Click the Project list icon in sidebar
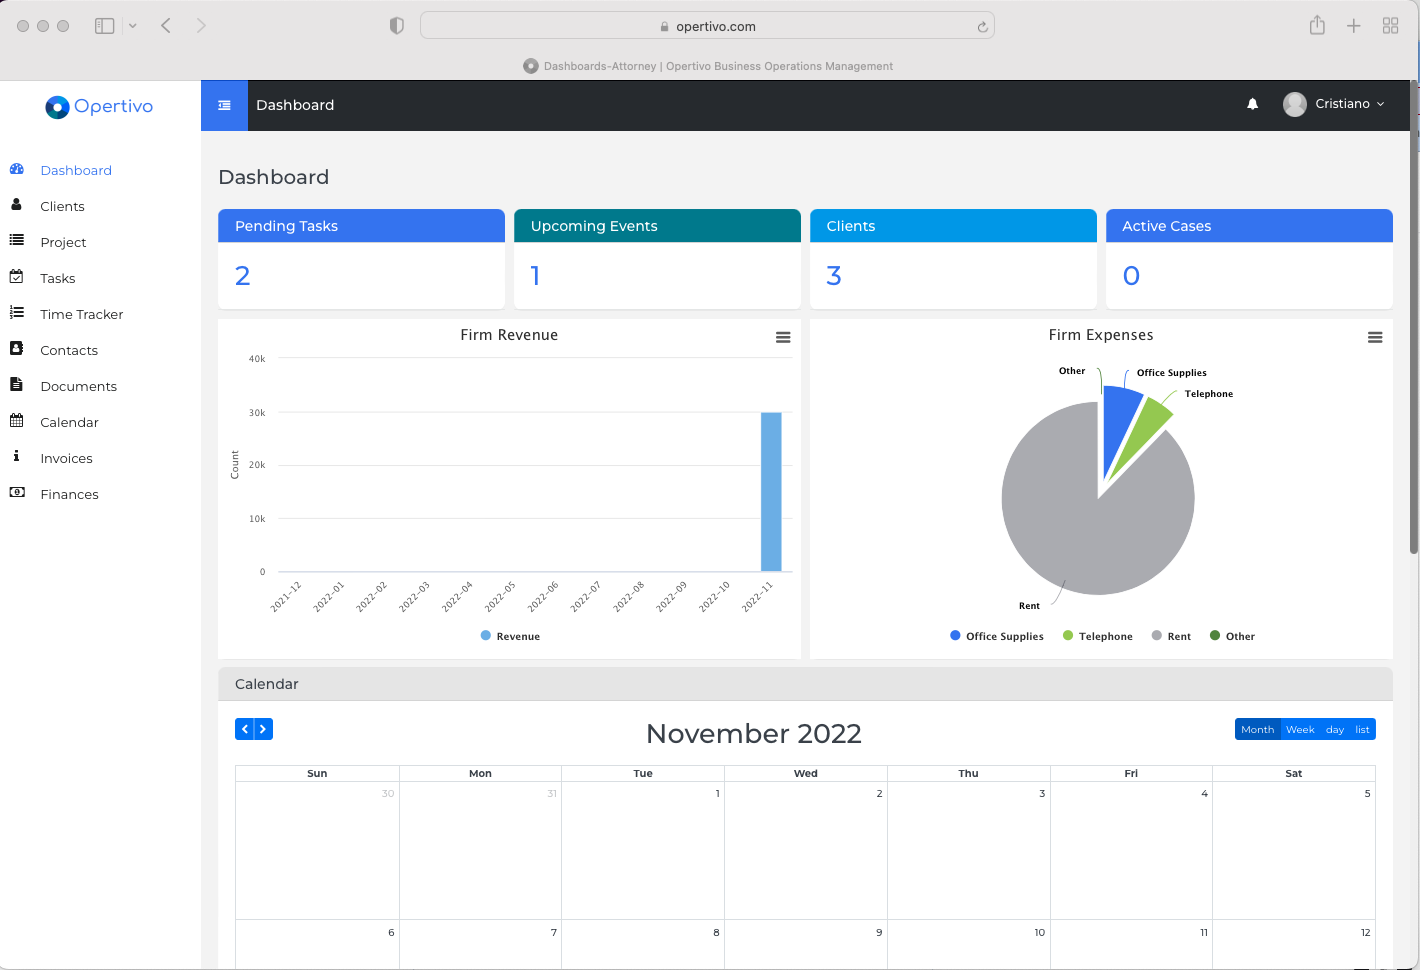The image size is (1420, 970). [x=16, y=240]
